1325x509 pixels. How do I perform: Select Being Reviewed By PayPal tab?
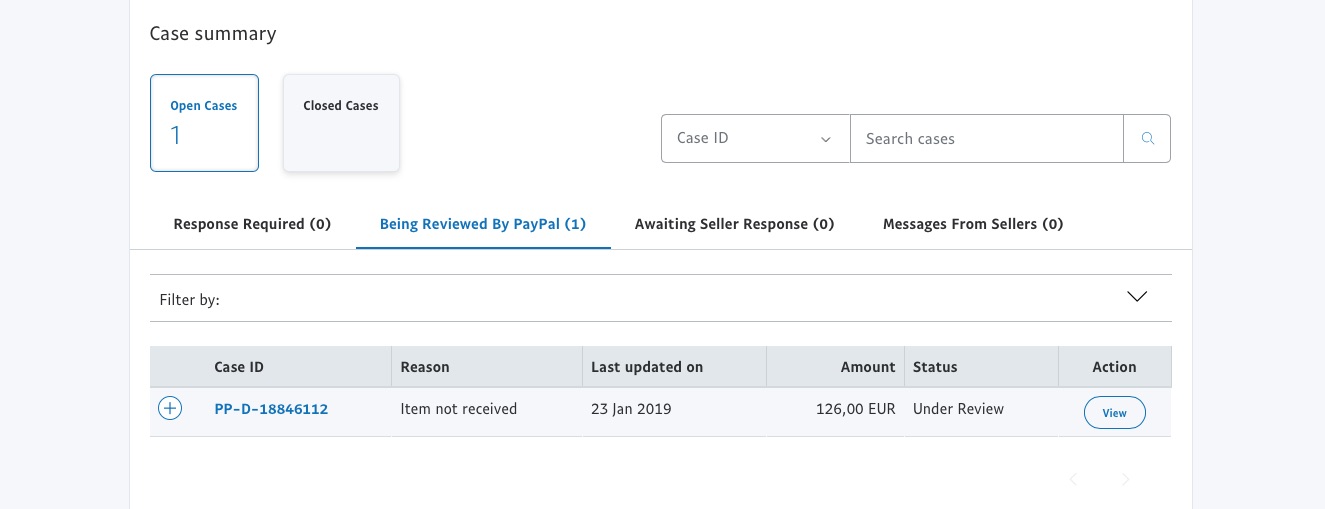click(483, 224)
